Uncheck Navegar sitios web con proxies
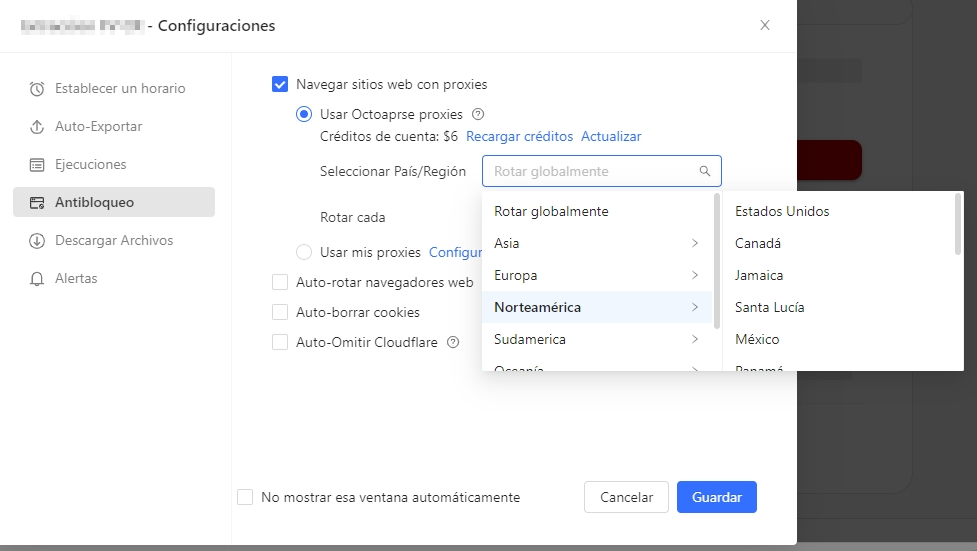The width and height of the screenshot is (977, 551). coord(280,84)
